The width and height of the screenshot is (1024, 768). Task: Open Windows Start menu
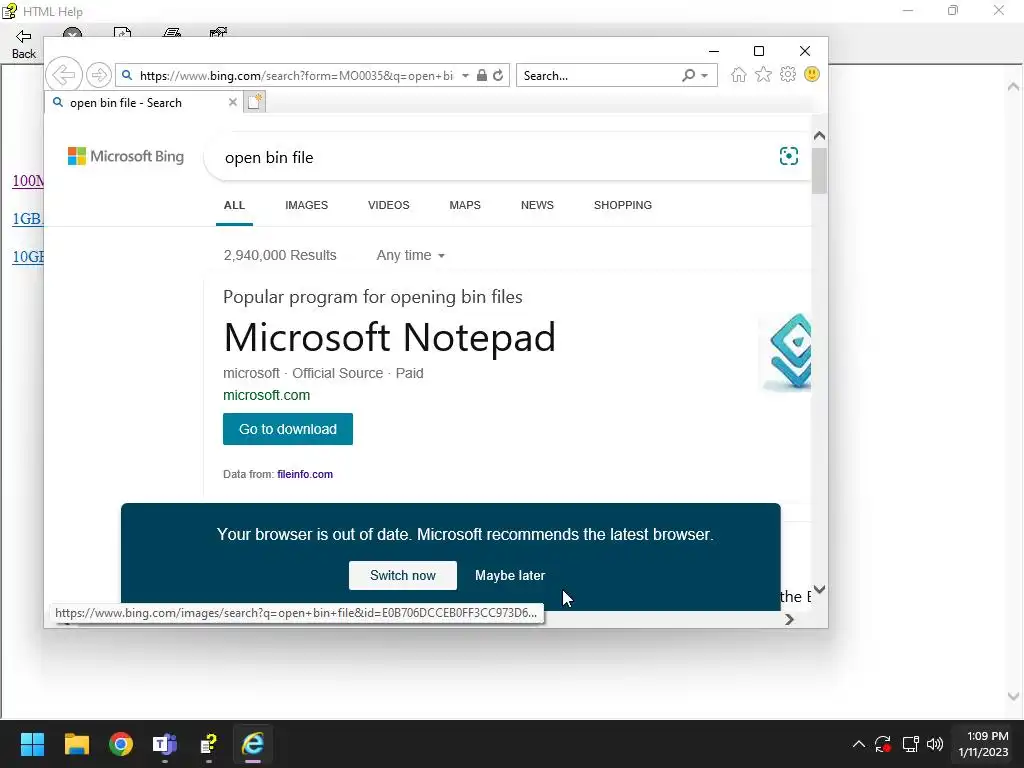pos(32,744)
